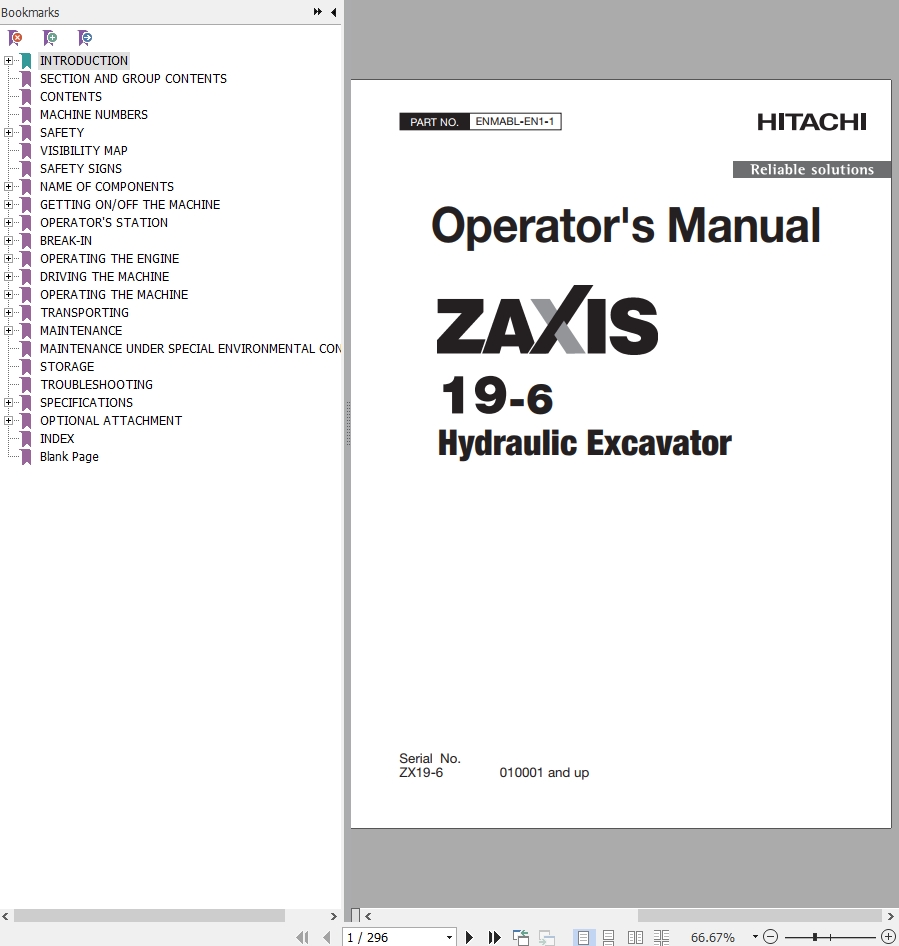899x946 pixels.
Task: Click bookmark icon beside INDEX
Action: [27, 439]
